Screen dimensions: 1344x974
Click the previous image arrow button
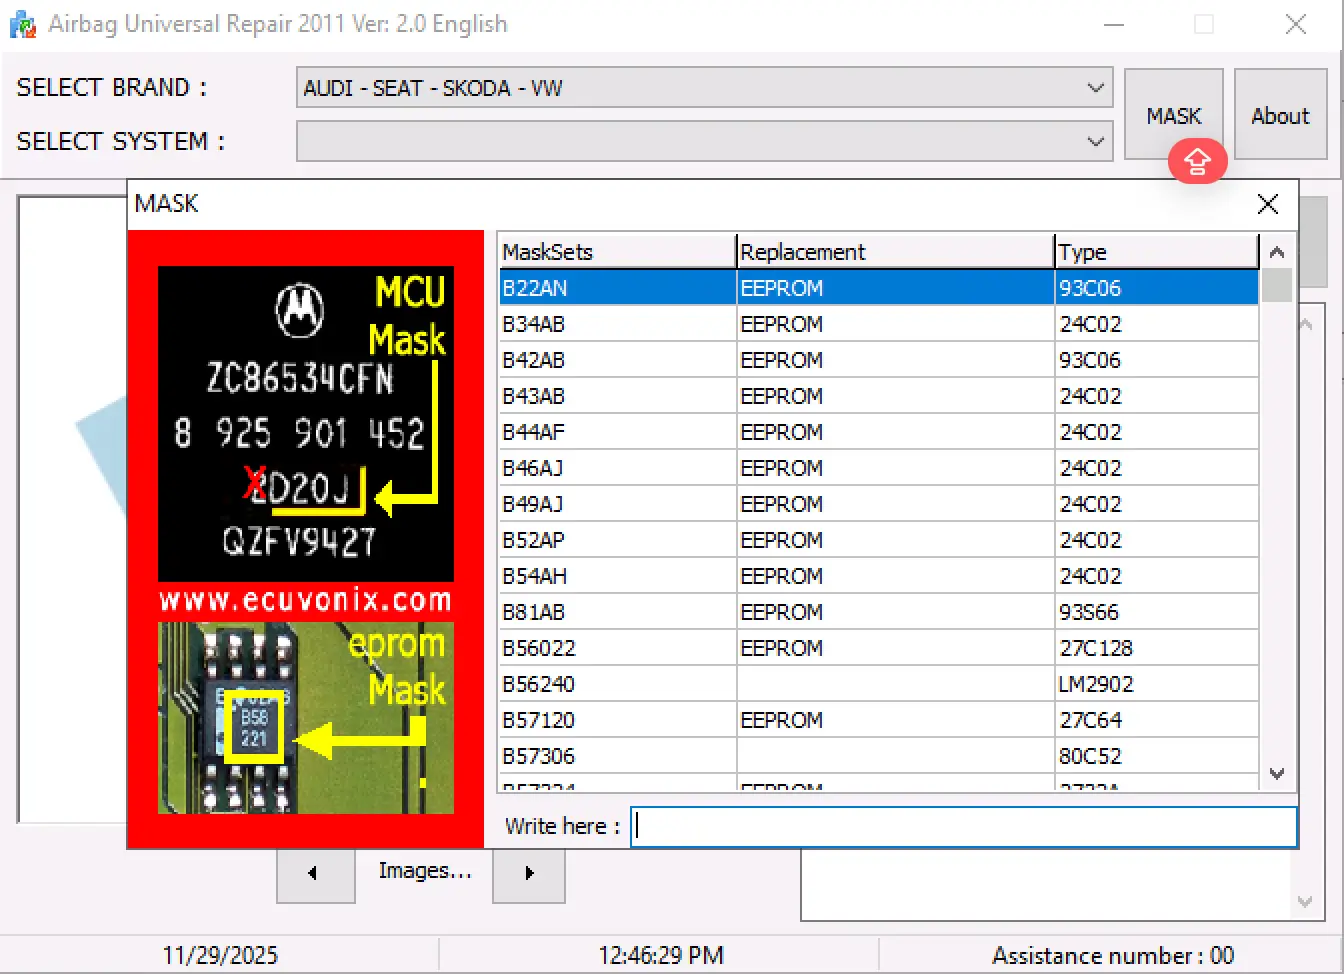(315, 873)
